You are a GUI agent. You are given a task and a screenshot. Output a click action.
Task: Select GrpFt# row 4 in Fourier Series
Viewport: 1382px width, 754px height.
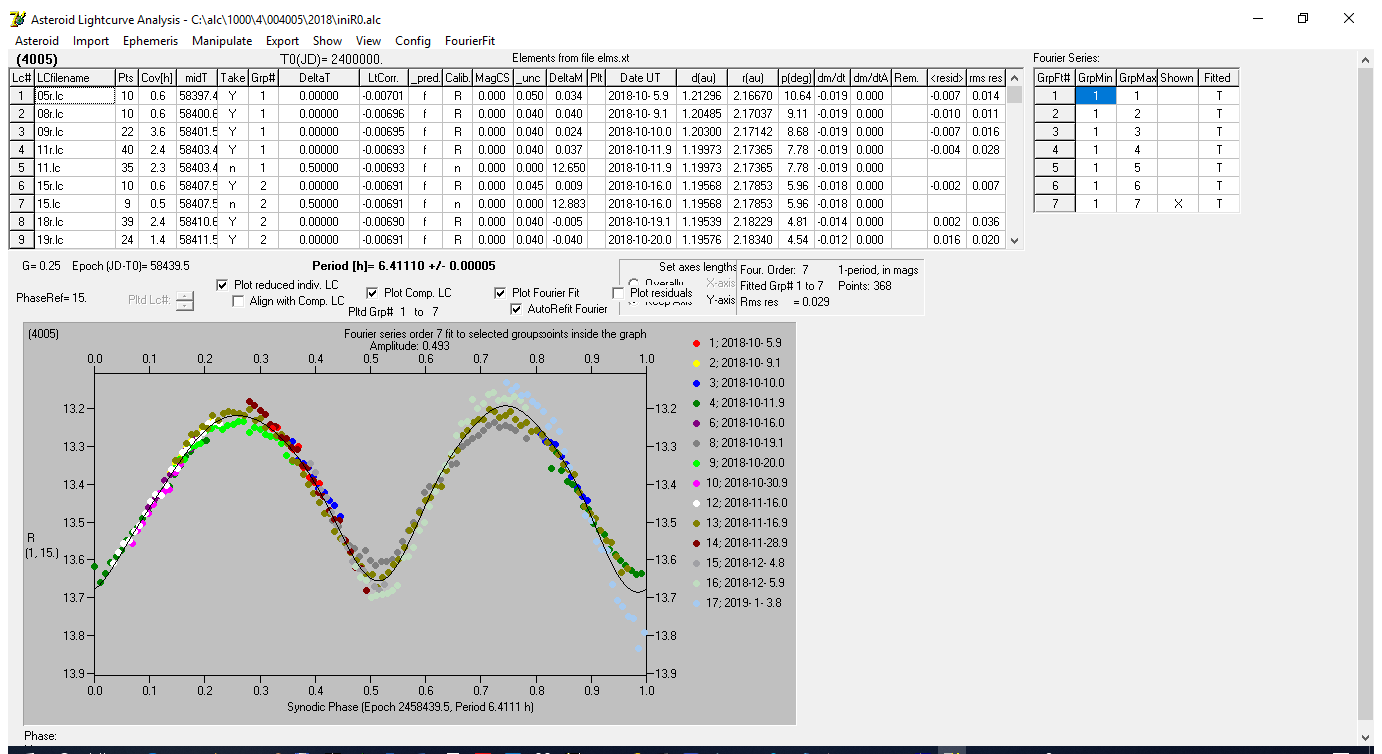[x=1054, y=150]
